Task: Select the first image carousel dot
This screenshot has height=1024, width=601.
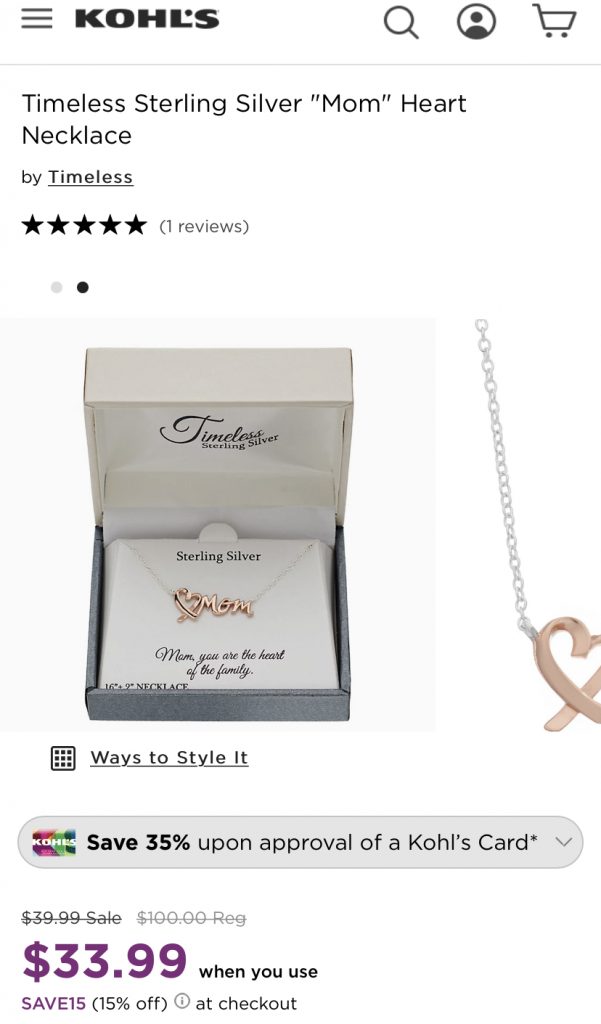Action: 57,287
